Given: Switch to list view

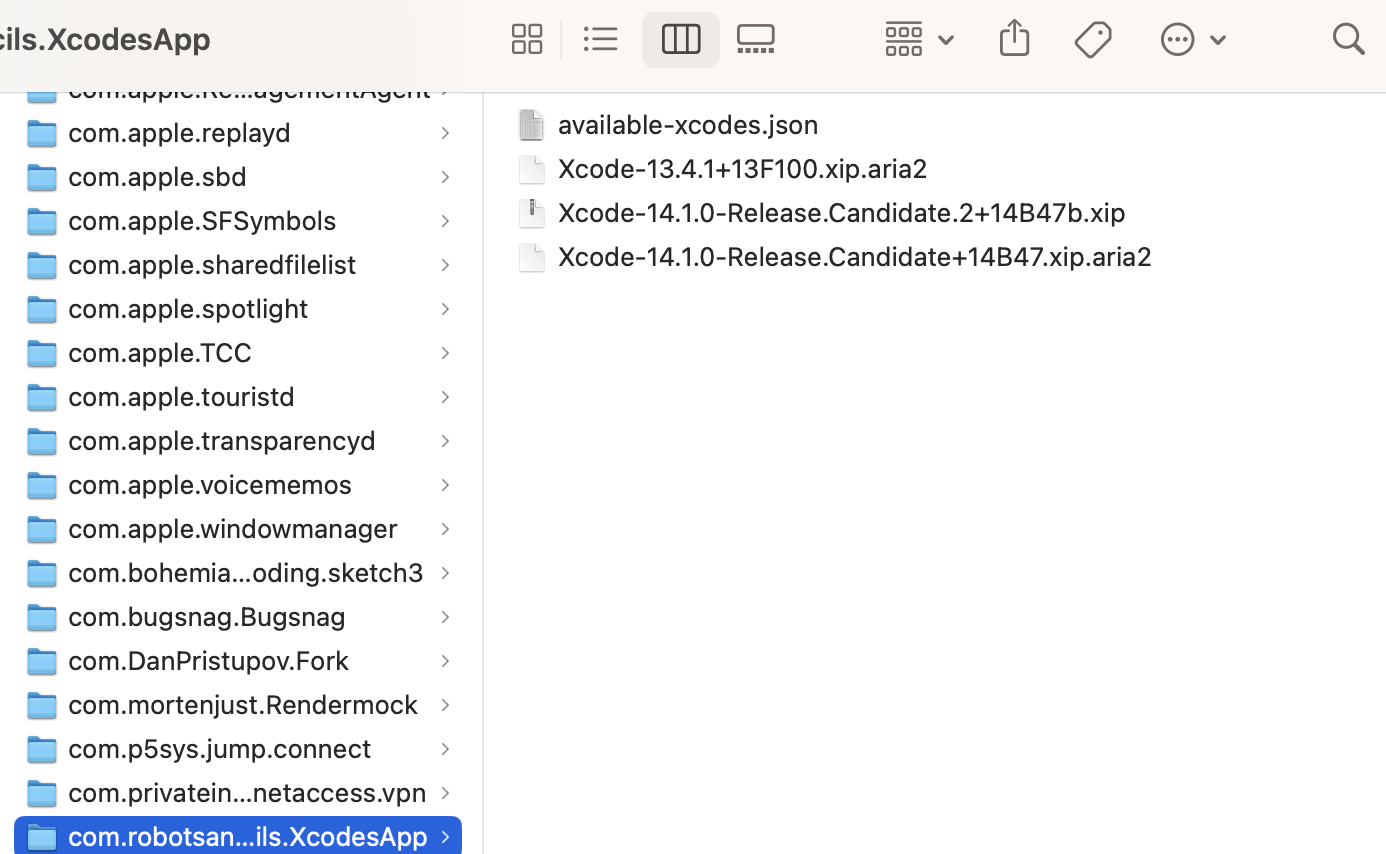Looking at the screenshot, I should (x=601, y=39).
